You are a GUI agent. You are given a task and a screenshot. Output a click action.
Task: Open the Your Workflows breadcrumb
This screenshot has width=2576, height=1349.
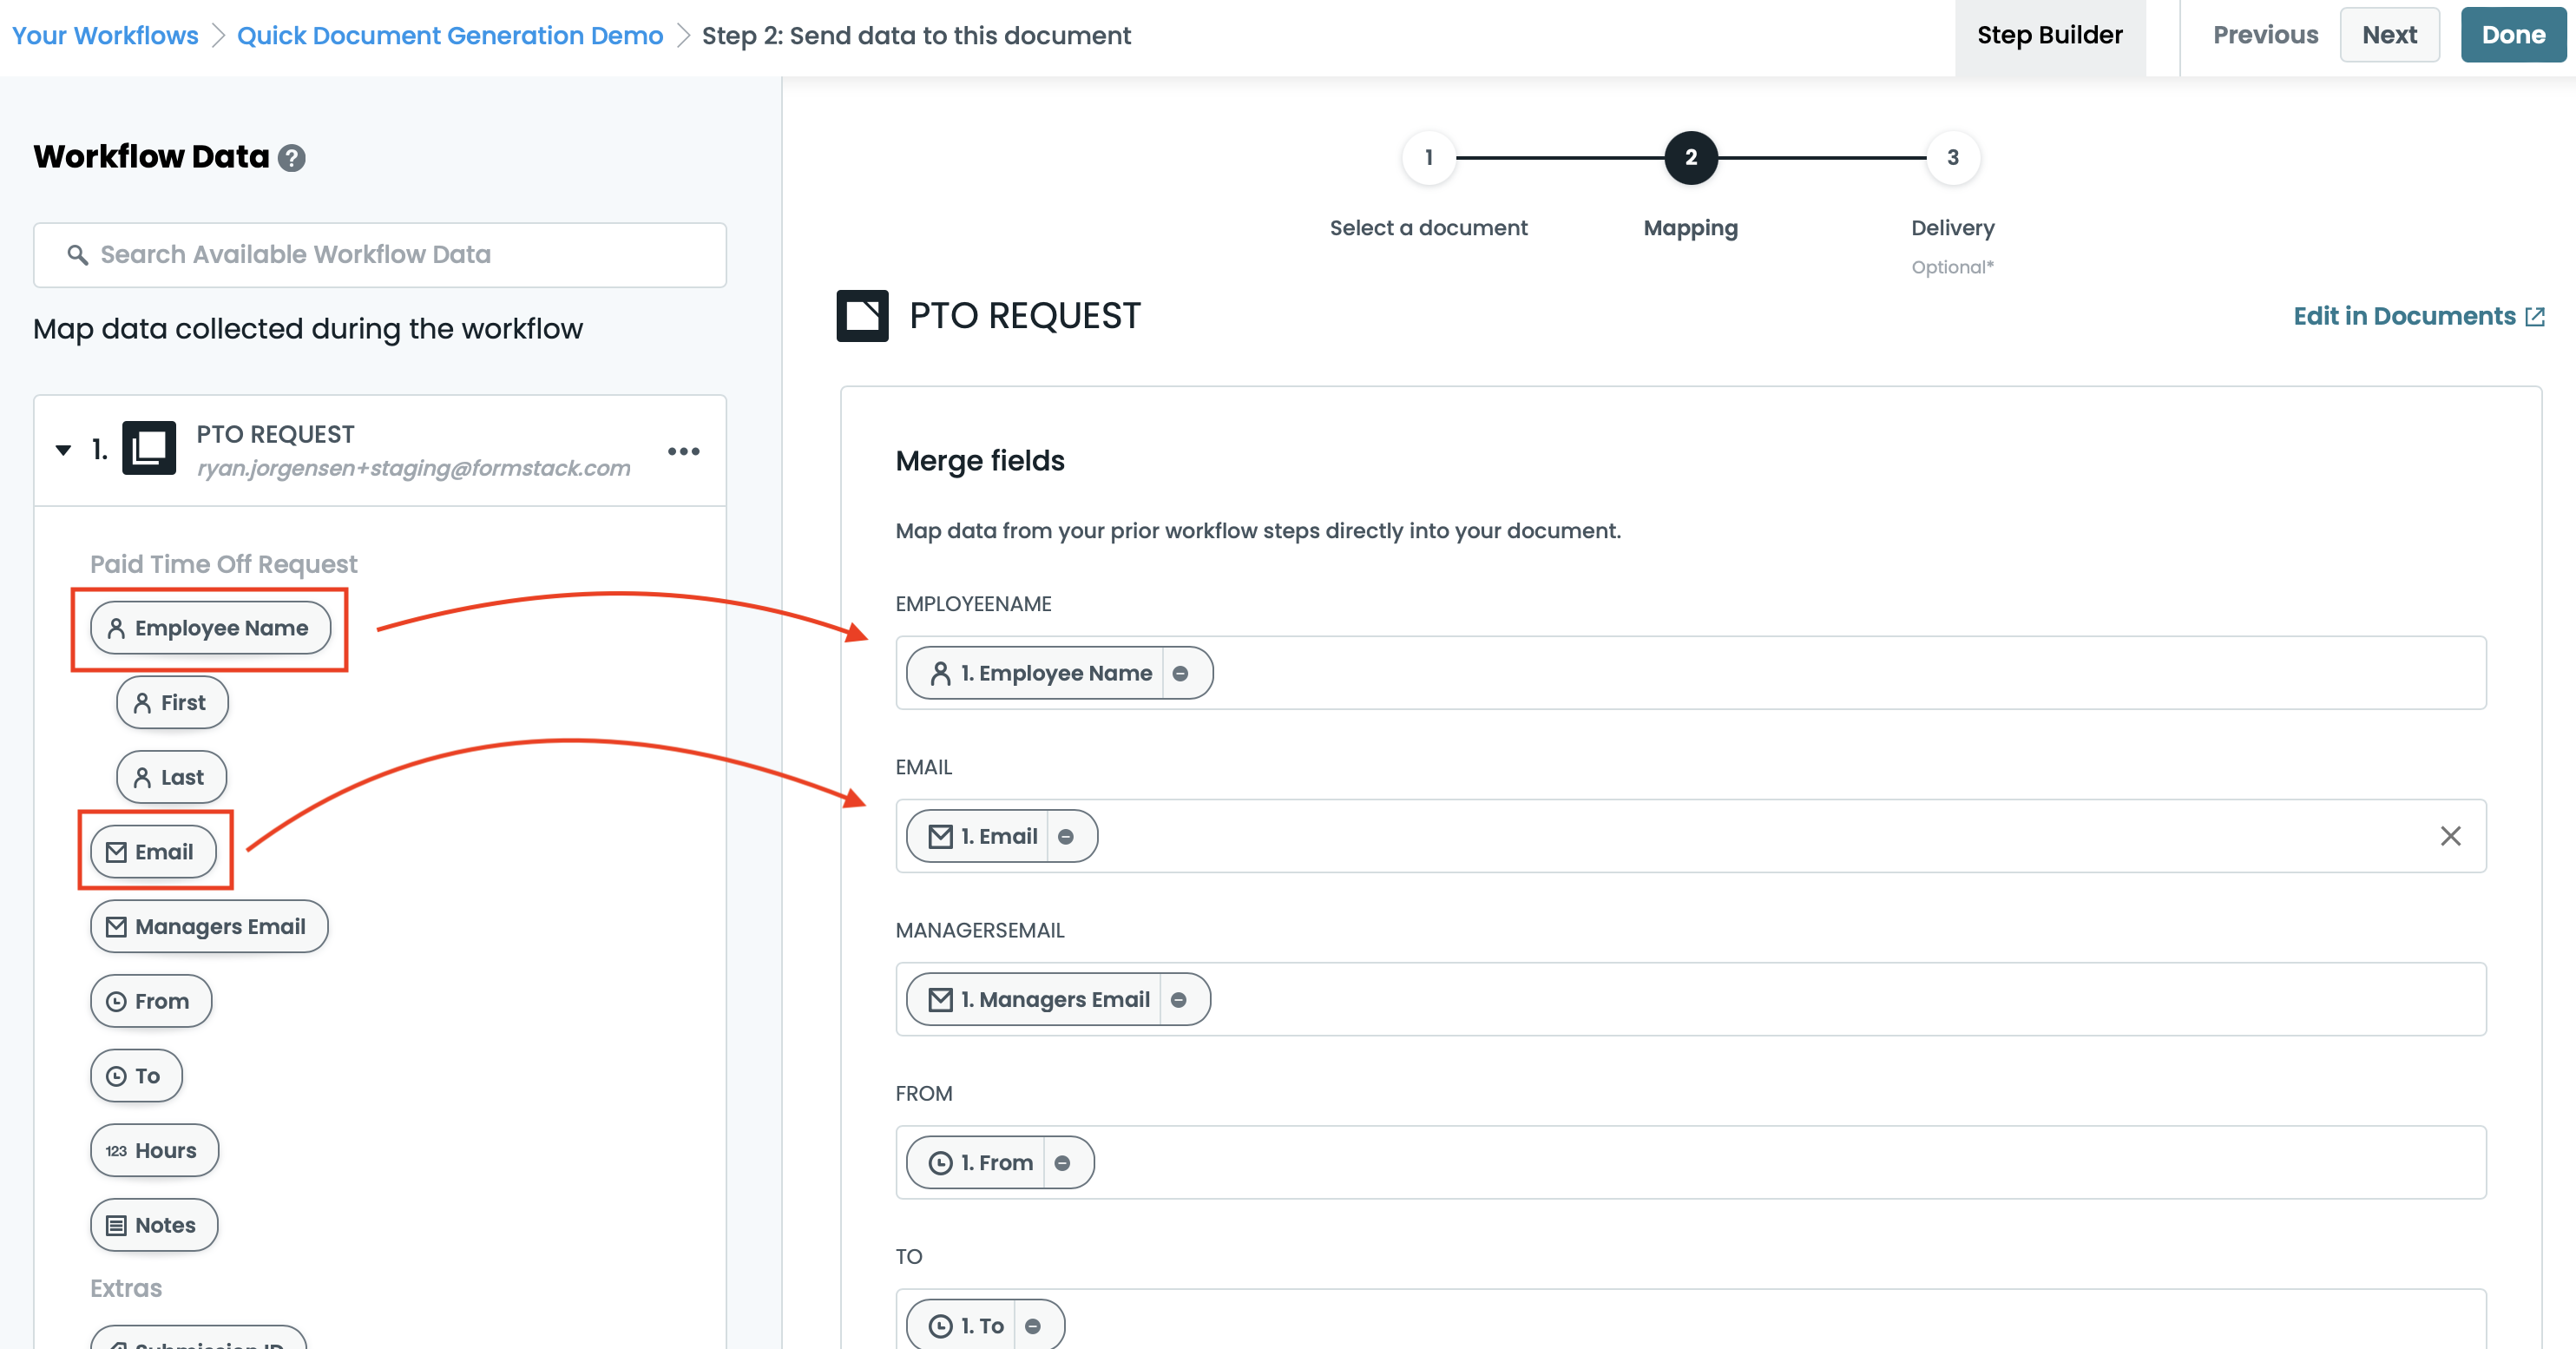105,36
